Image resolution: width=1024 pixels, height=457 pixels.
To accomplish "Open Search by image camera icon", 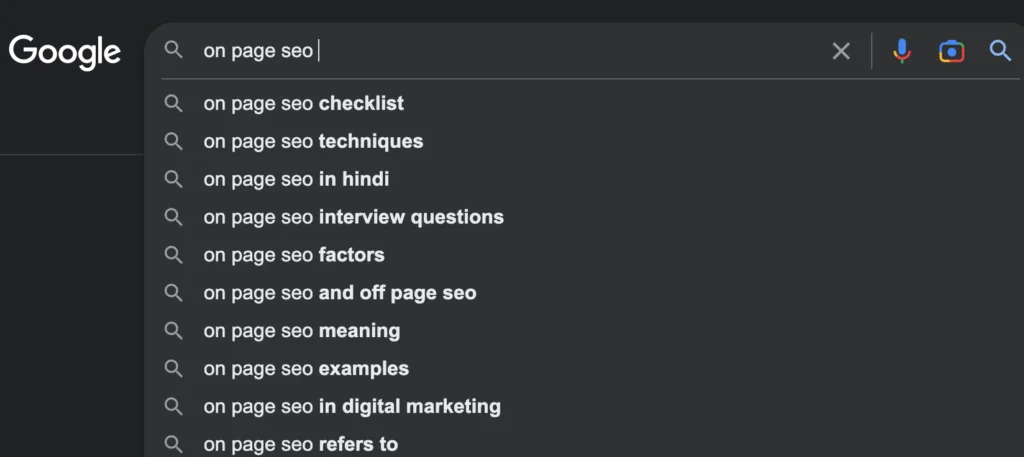I will coord(951,51).
